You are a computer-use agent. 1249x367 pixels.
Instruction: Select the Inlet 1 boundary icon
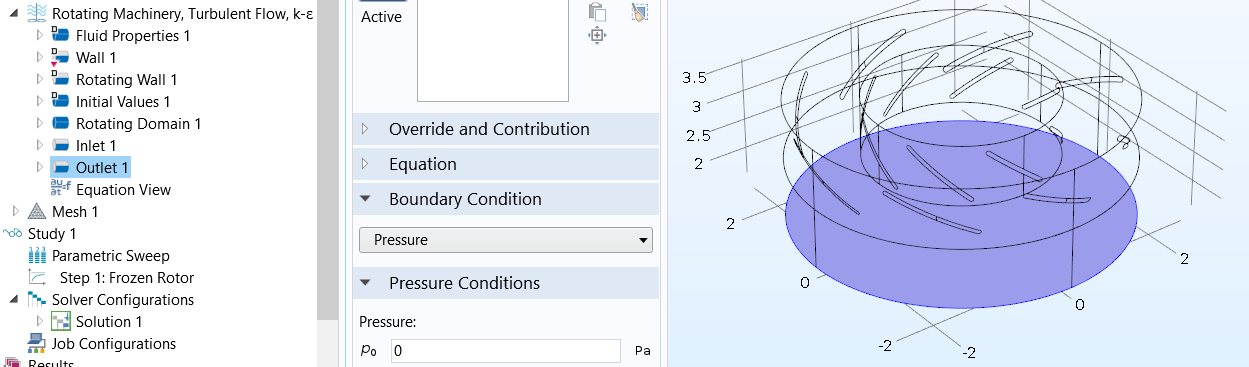point(60,146)
